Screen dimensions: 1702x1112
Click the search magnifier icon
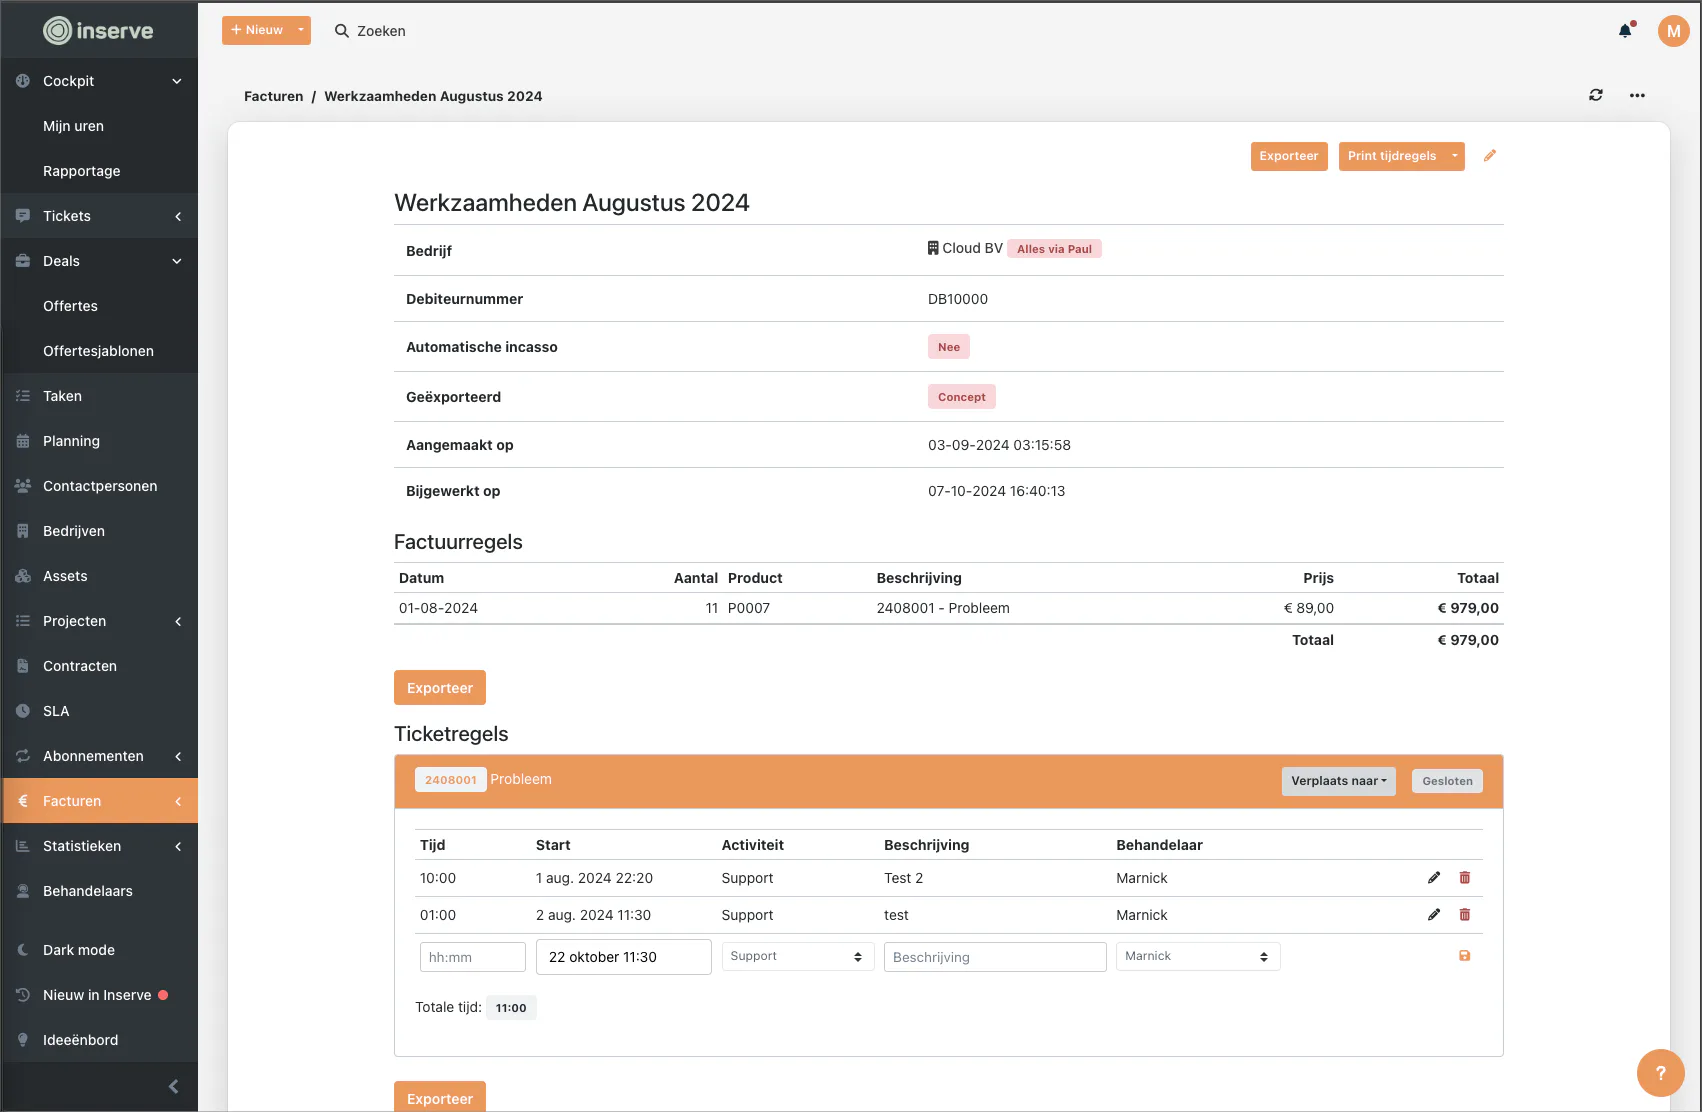coord(342,31)
